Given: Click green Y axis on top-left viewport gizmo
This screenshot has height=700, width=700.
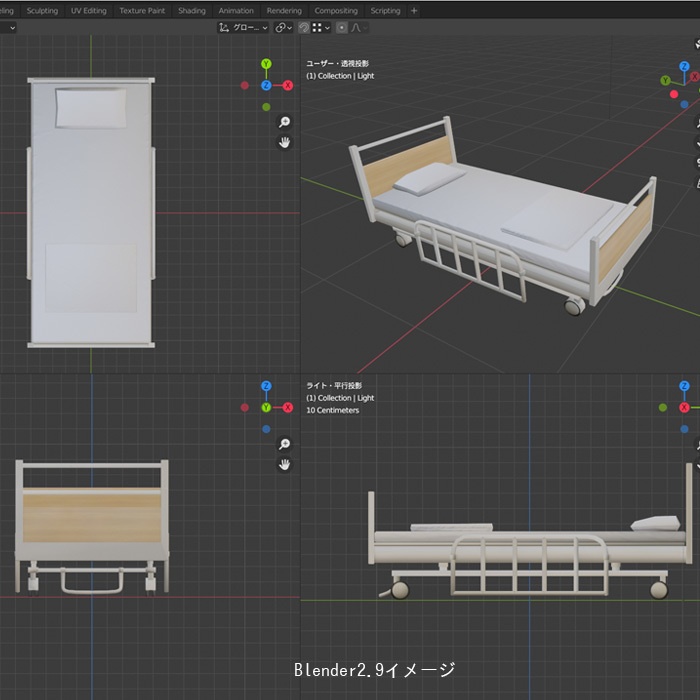Looking at the screenshot, I should pyautogui.click(x=266, y=64).
